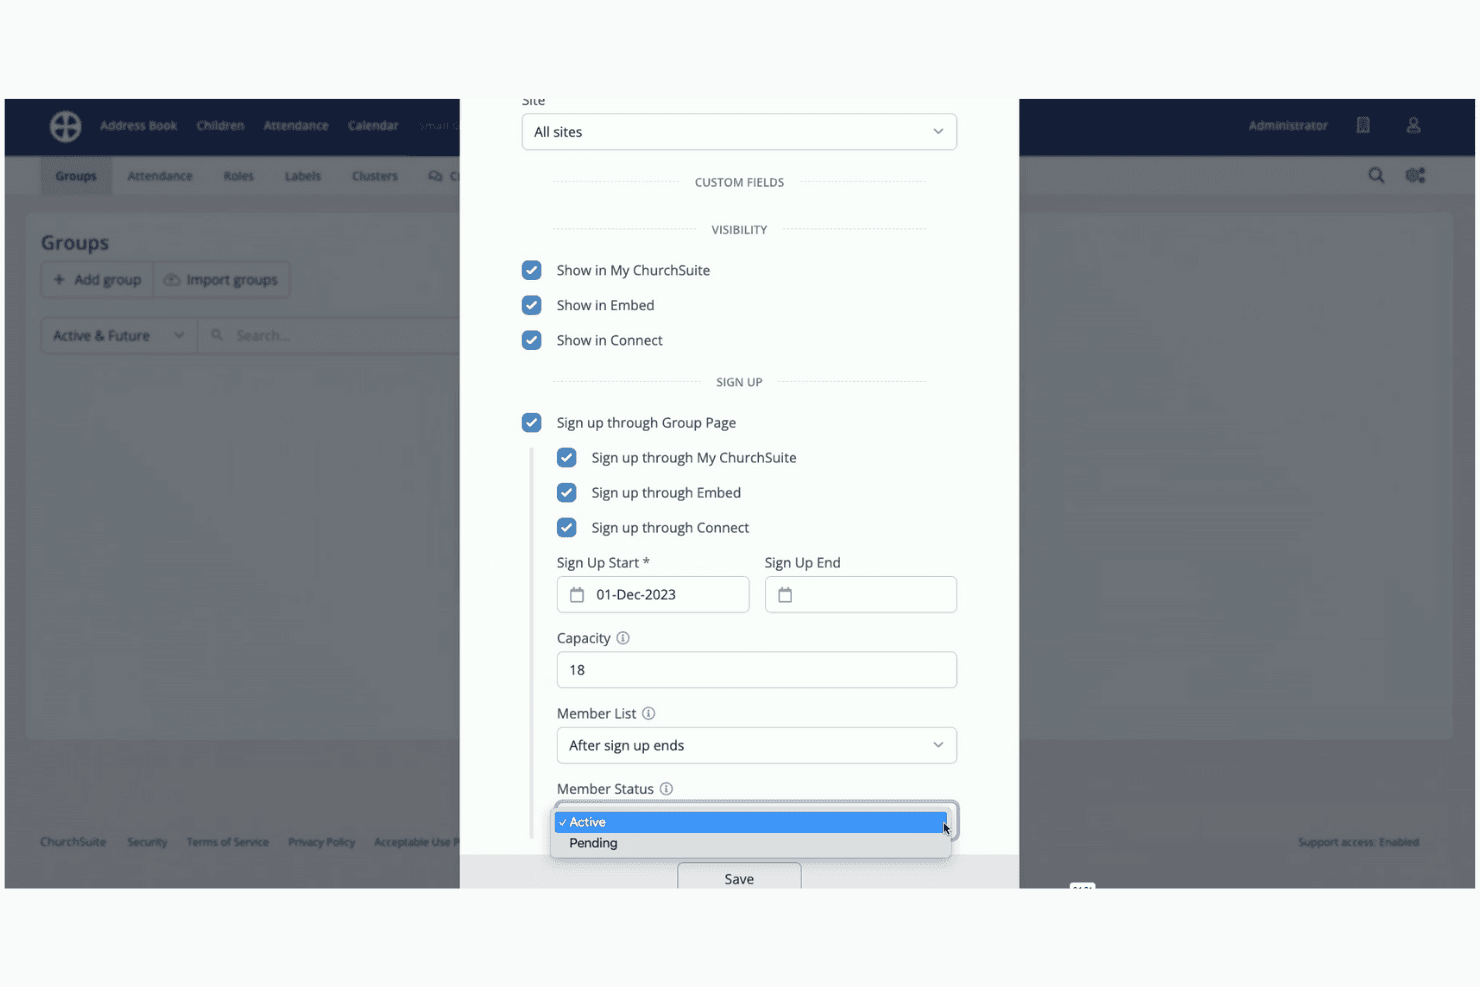Screen dimensions: 1480x987
Task: Open Children module
Action: pyautogui.click(x=220, y=126)
